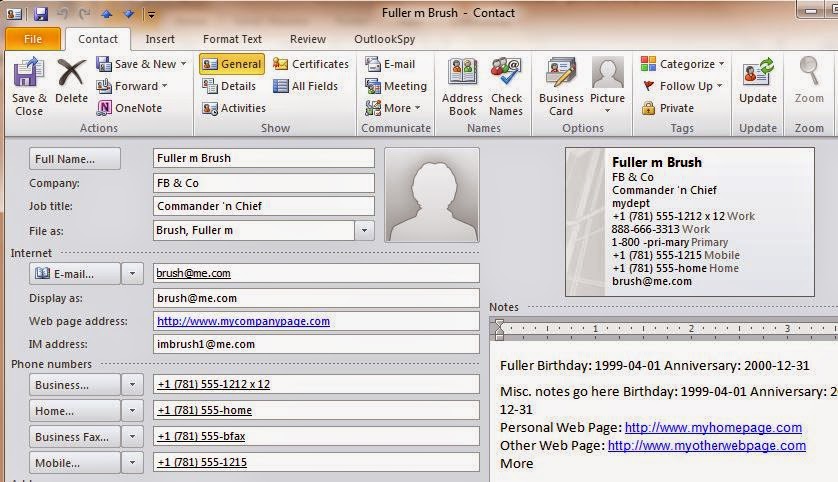
Task: Expand the Mobile phone type dropdown
Action: pos(132,463)
